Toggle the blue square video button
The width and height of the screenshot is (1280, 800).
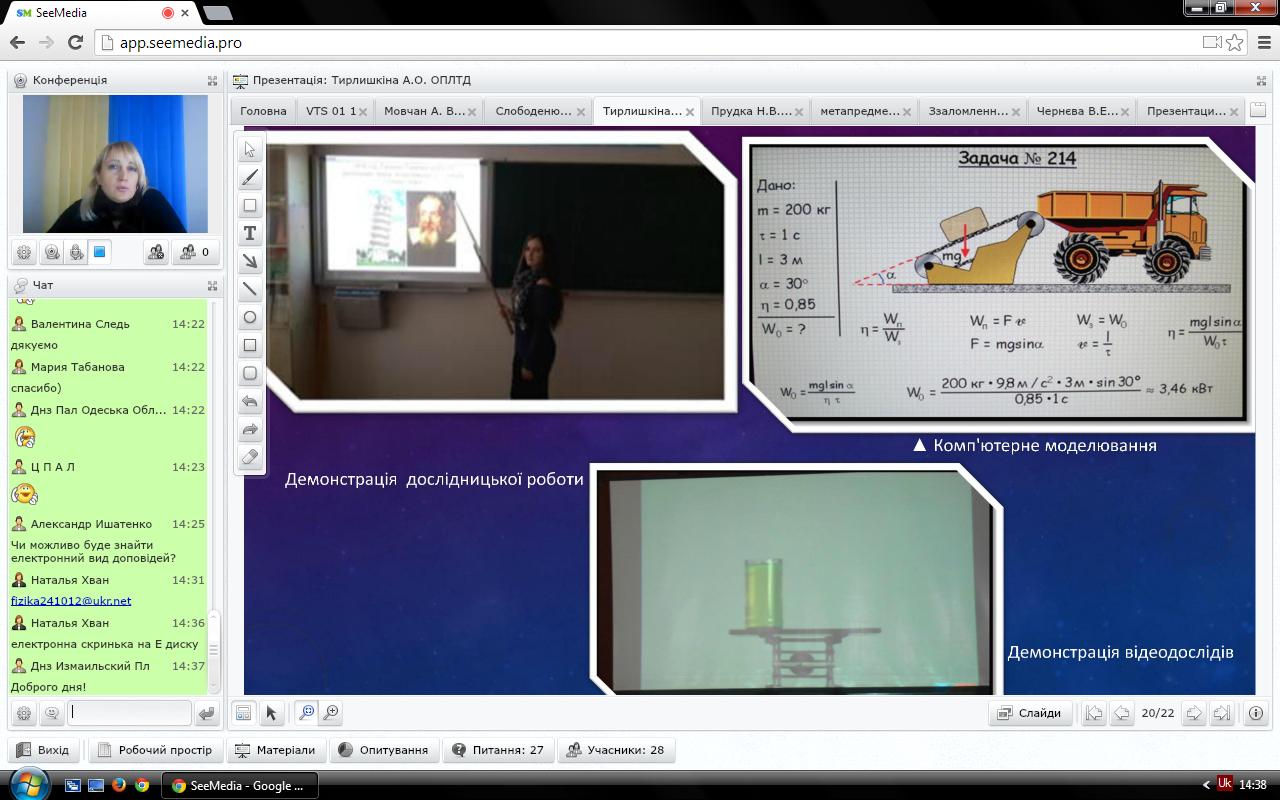pyautogui.click(x=100, y=253)
